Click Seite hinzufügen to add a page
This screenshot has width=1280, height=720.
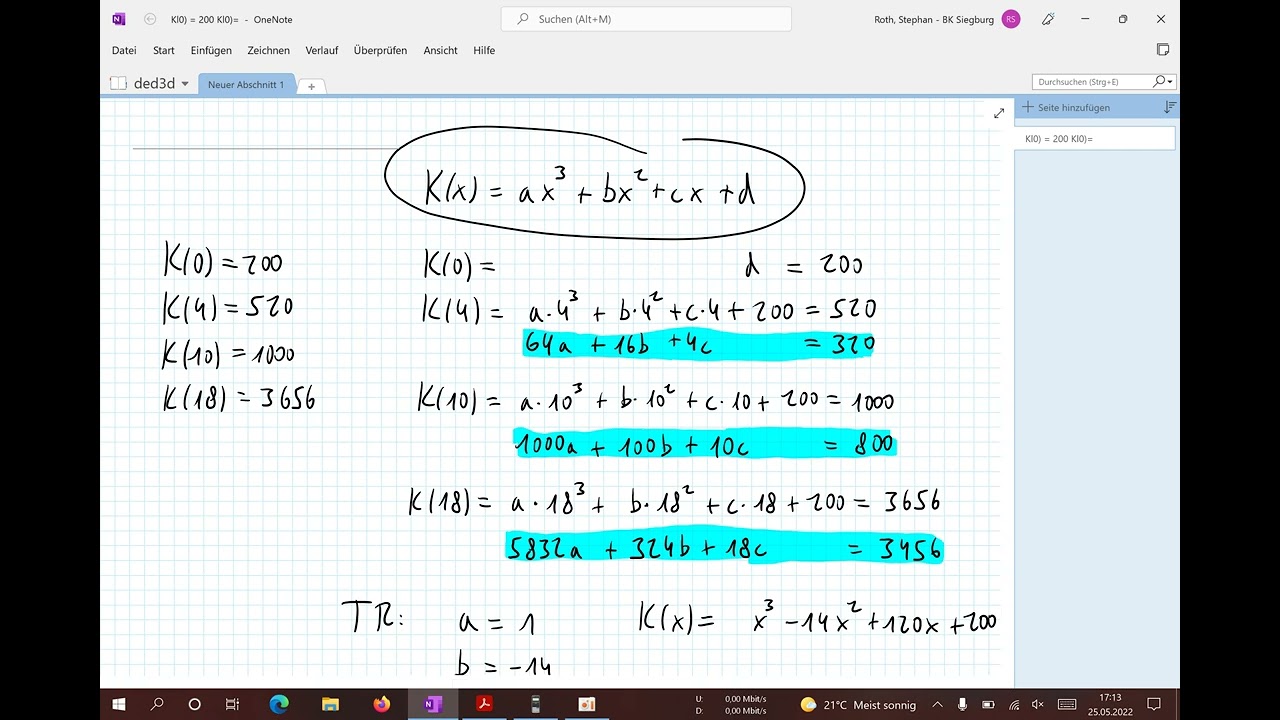tap(1066, 107)
